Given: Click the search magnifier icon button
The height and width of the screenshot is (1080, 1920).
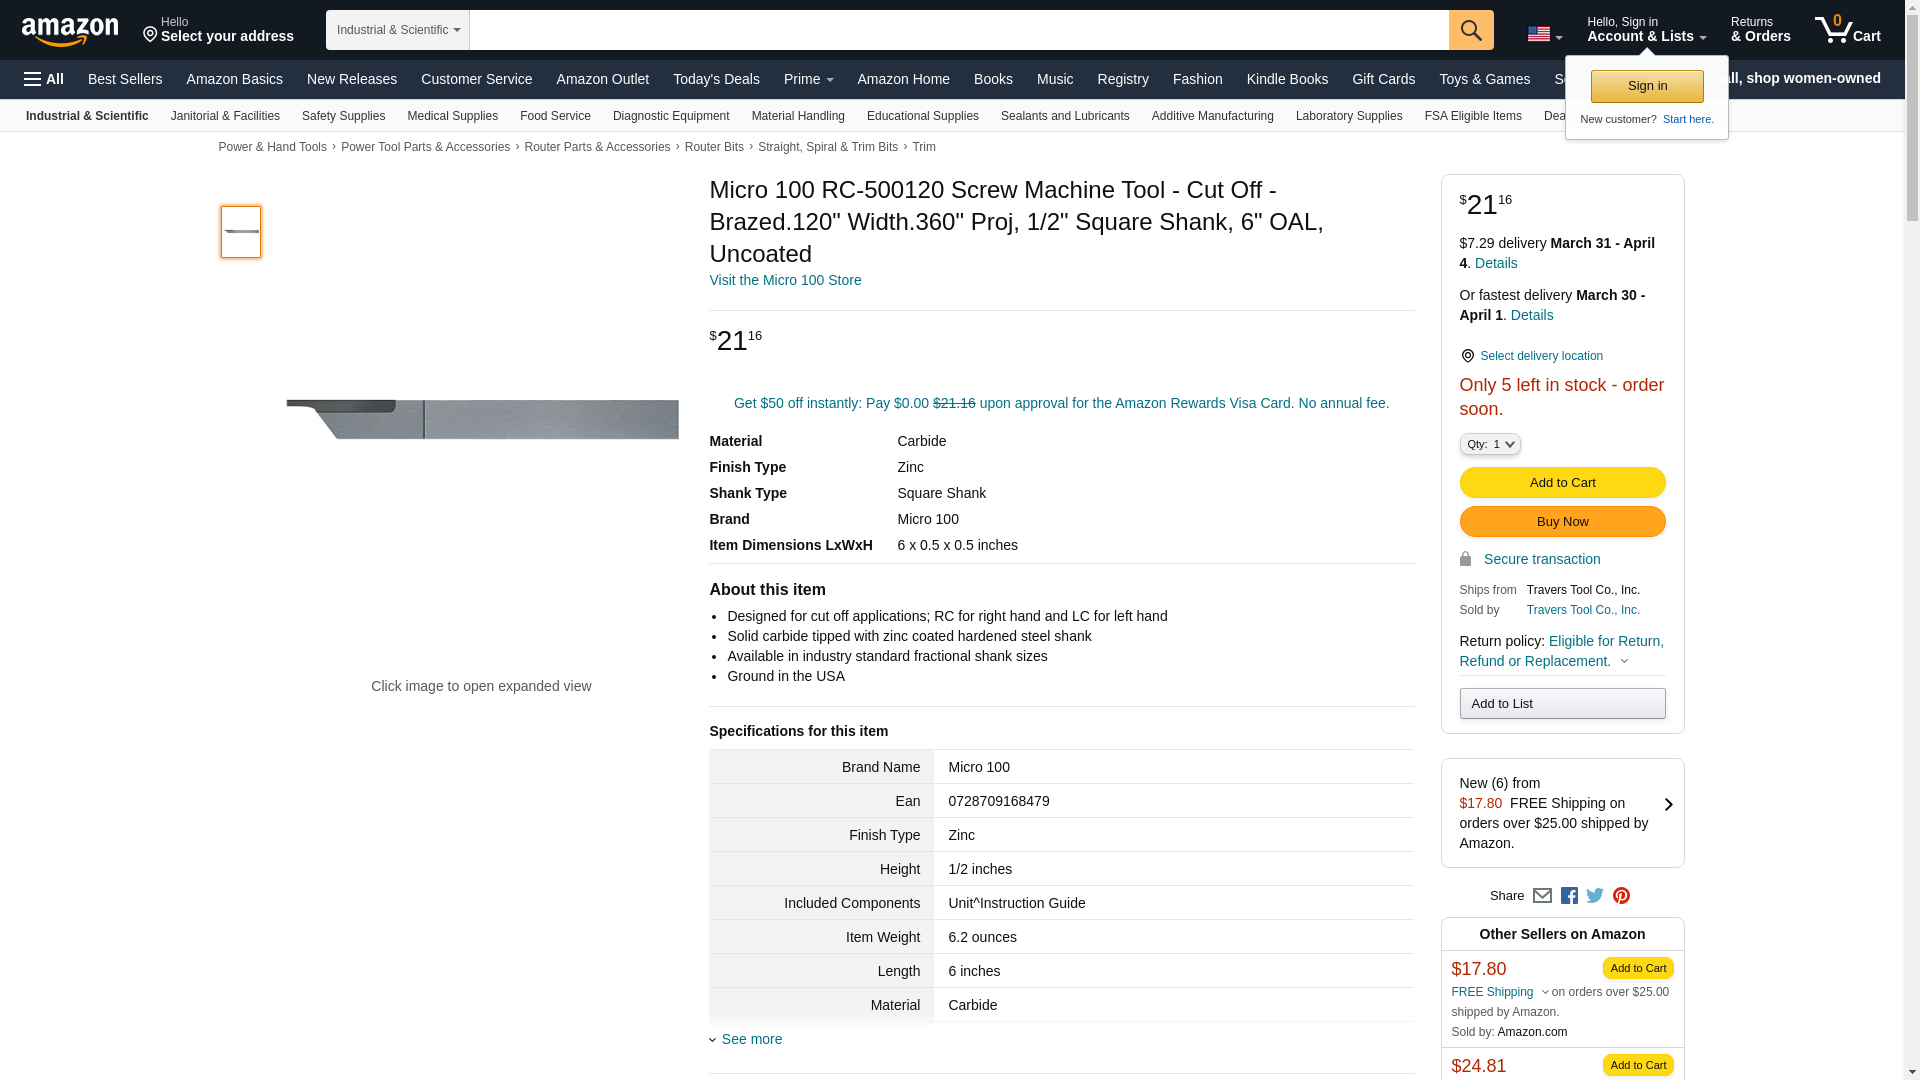Looking at the screenshot, I should click(1470, 30).
